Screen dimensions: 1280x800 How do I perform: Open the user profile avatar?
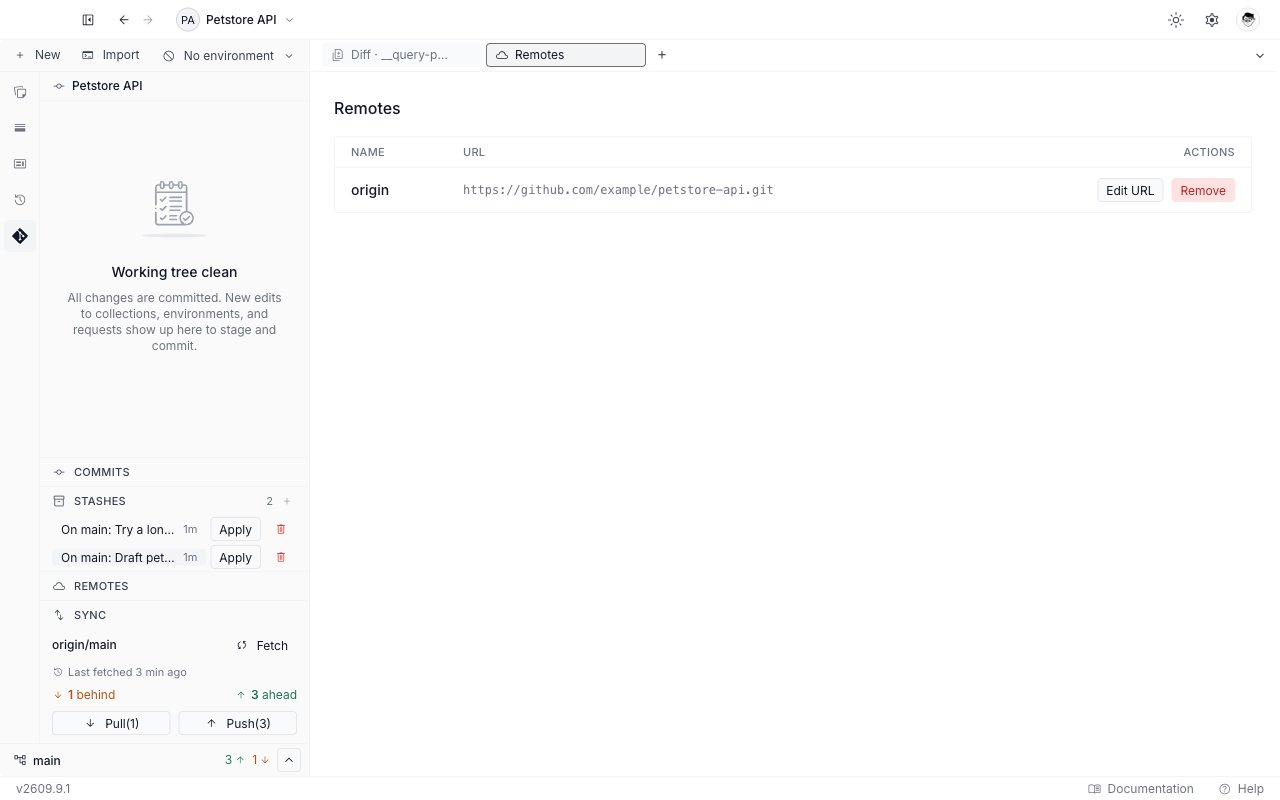click(1247, 20)
